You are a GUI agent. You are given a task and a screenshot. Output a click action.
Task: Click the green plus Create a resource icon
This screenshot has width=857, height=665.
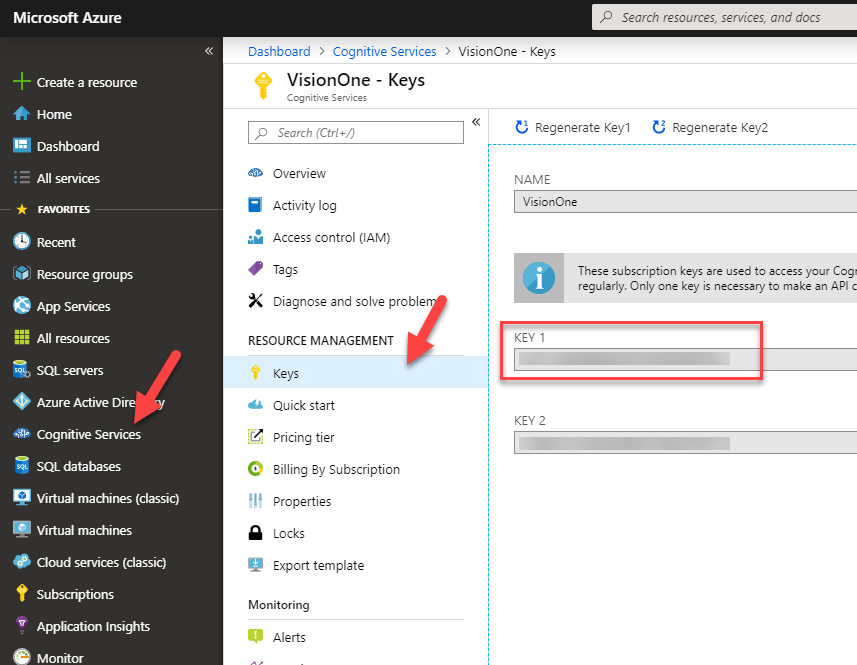pyautogui.click(x=21, y=81)
